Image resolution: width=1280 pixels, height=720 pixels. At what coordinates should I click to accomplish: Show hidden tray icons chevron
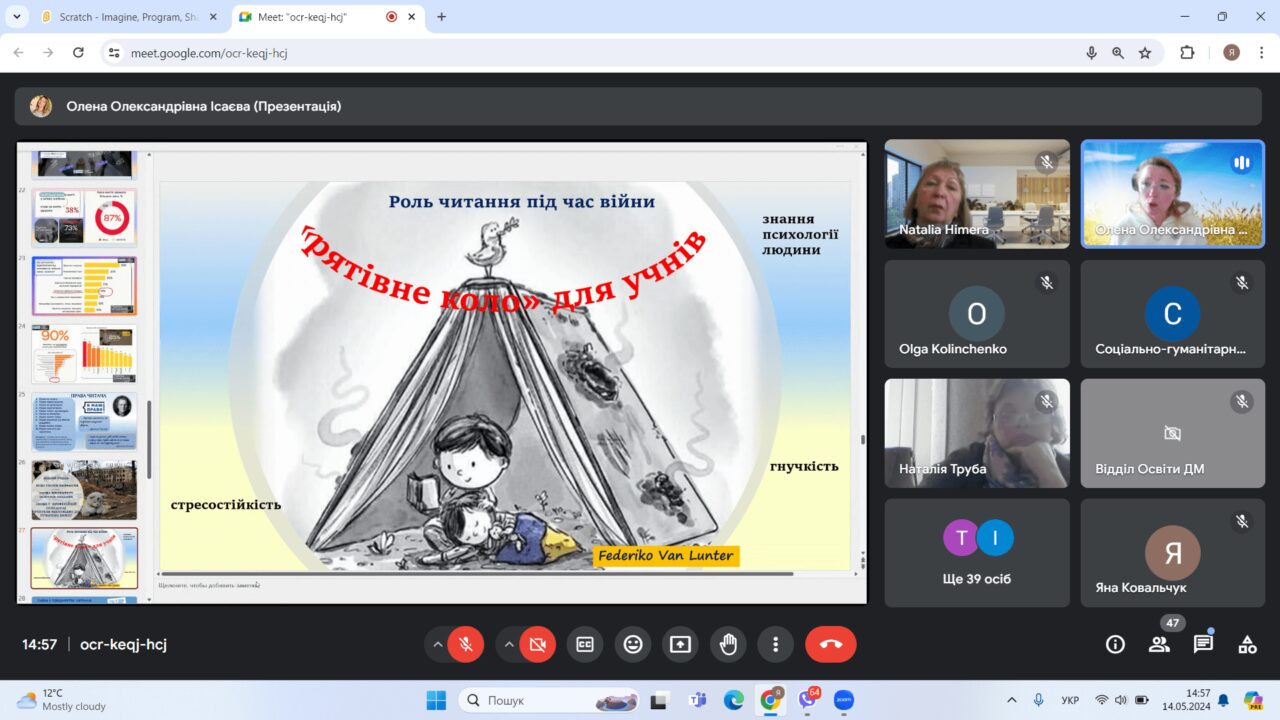[1012, 700]
